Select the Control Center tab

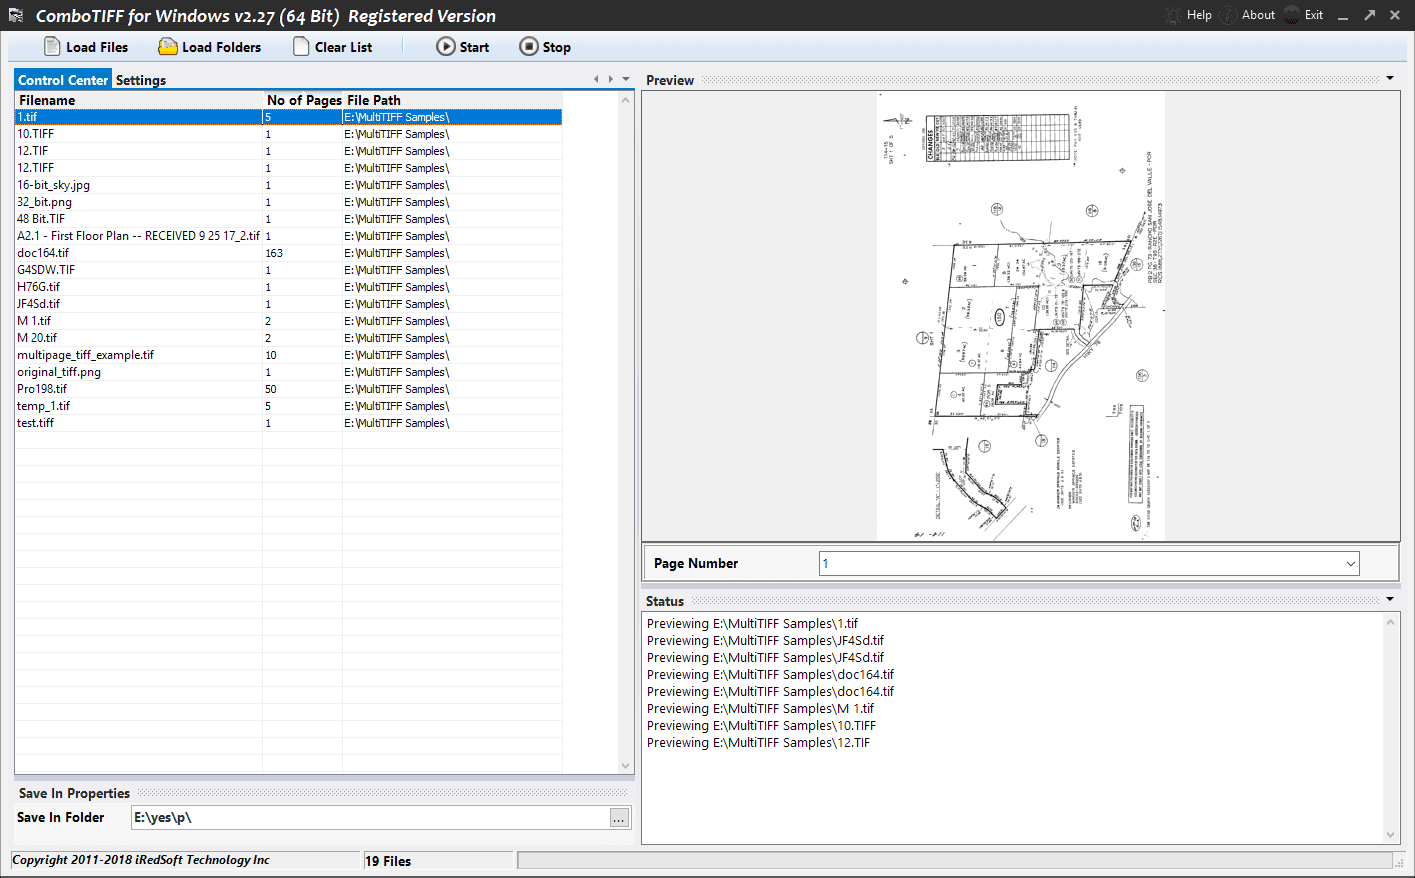pyautogui.click(x=63, y=80)
